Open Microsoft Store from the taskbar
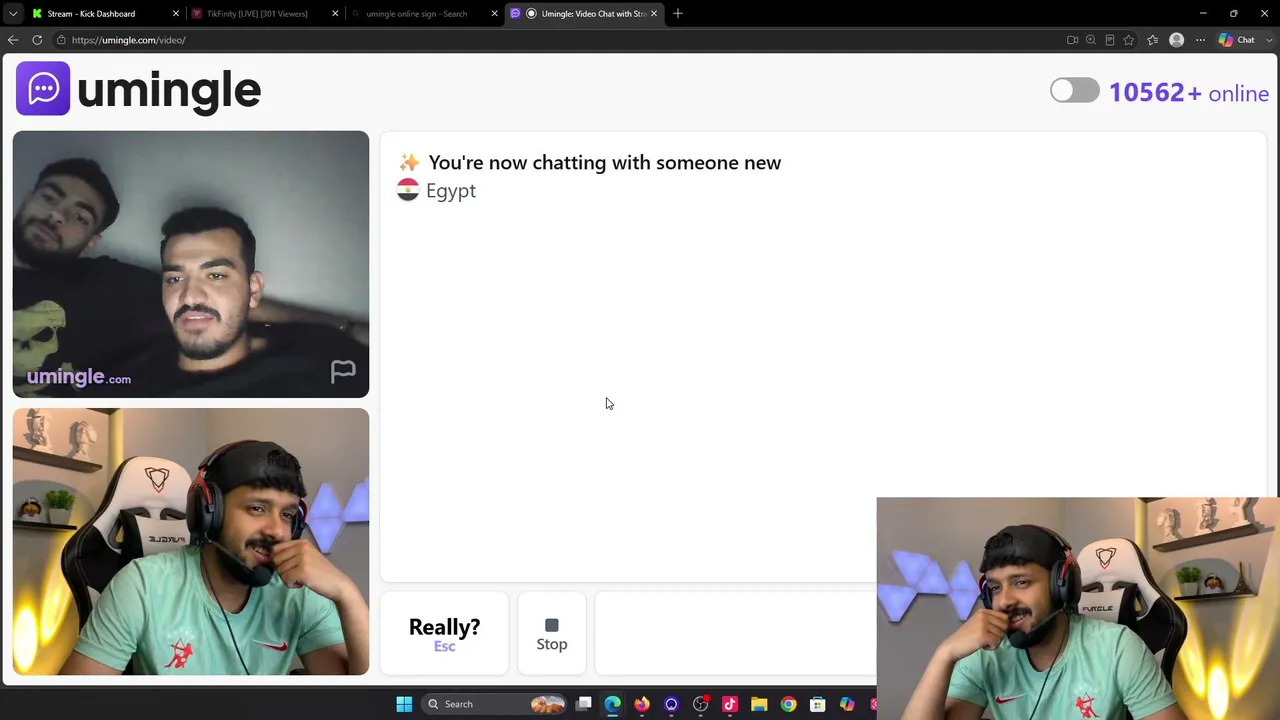 [x=818, y=704]
